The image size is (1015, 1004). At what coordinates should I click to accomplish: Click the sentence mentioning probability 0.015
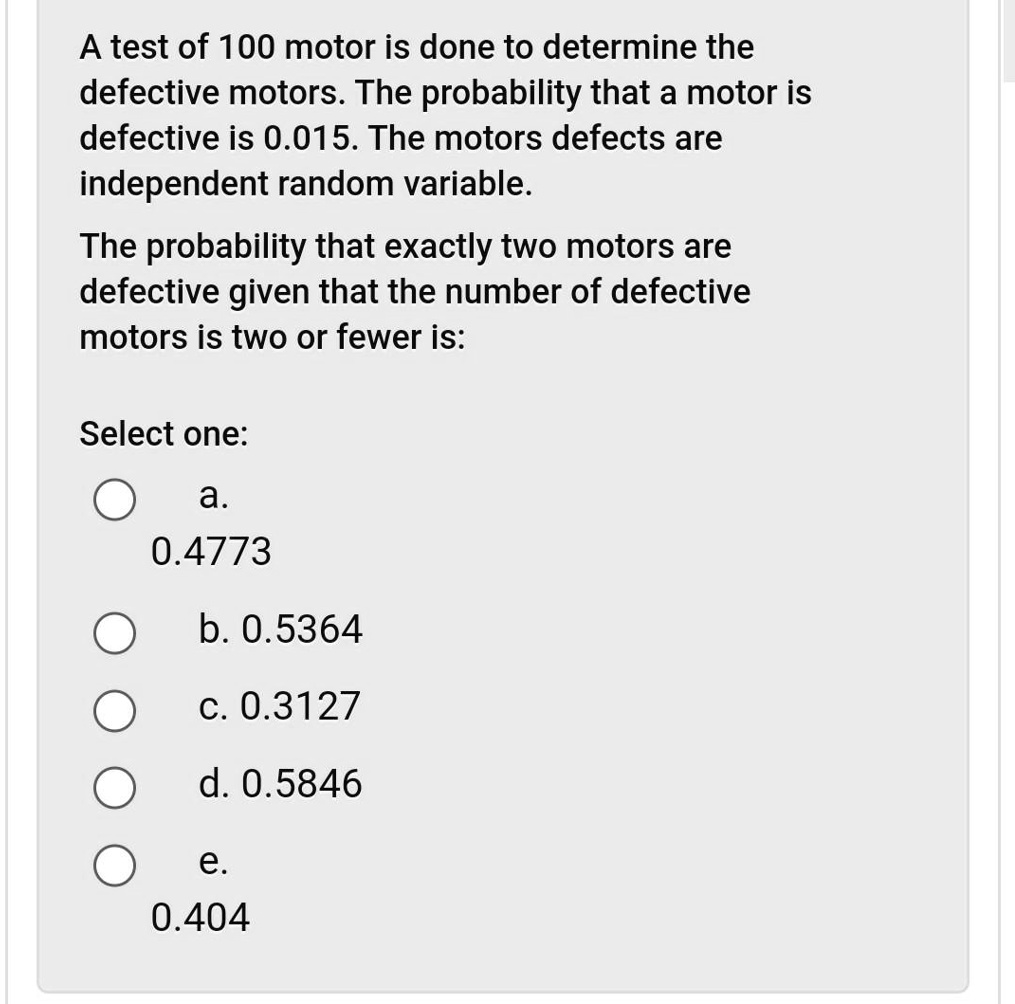[x=400, y=137]
